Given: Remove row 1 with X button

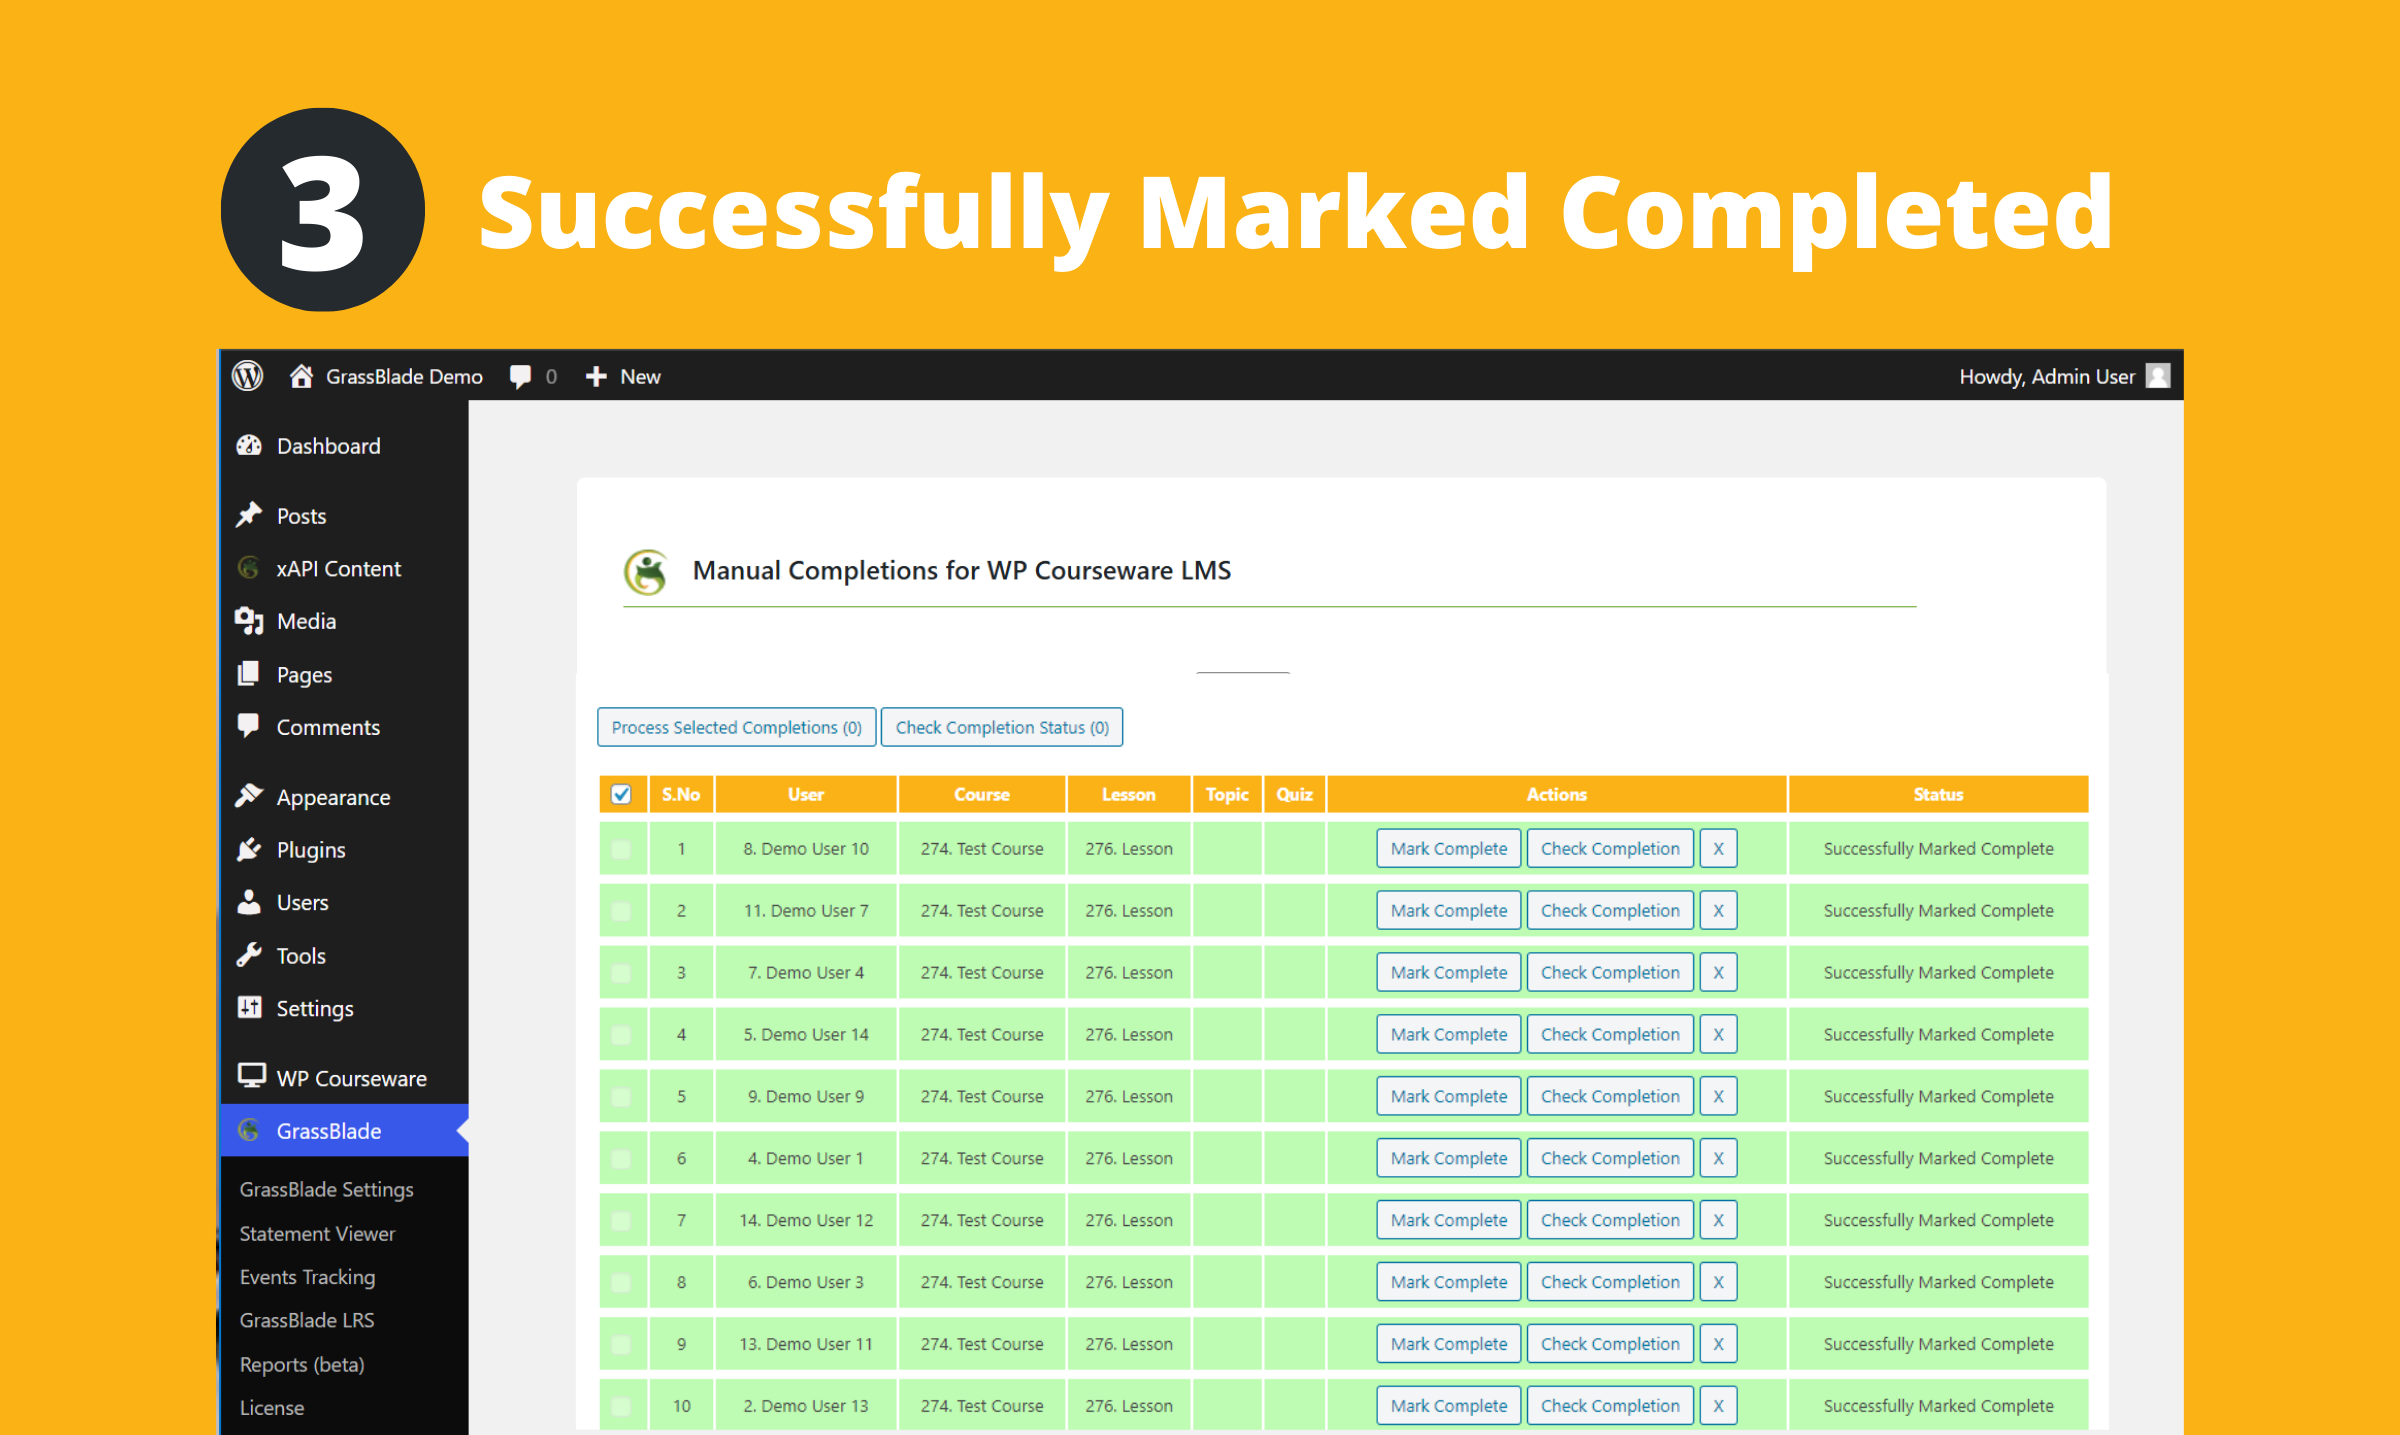Looking at the screenshot, I should coord(1718,848).
